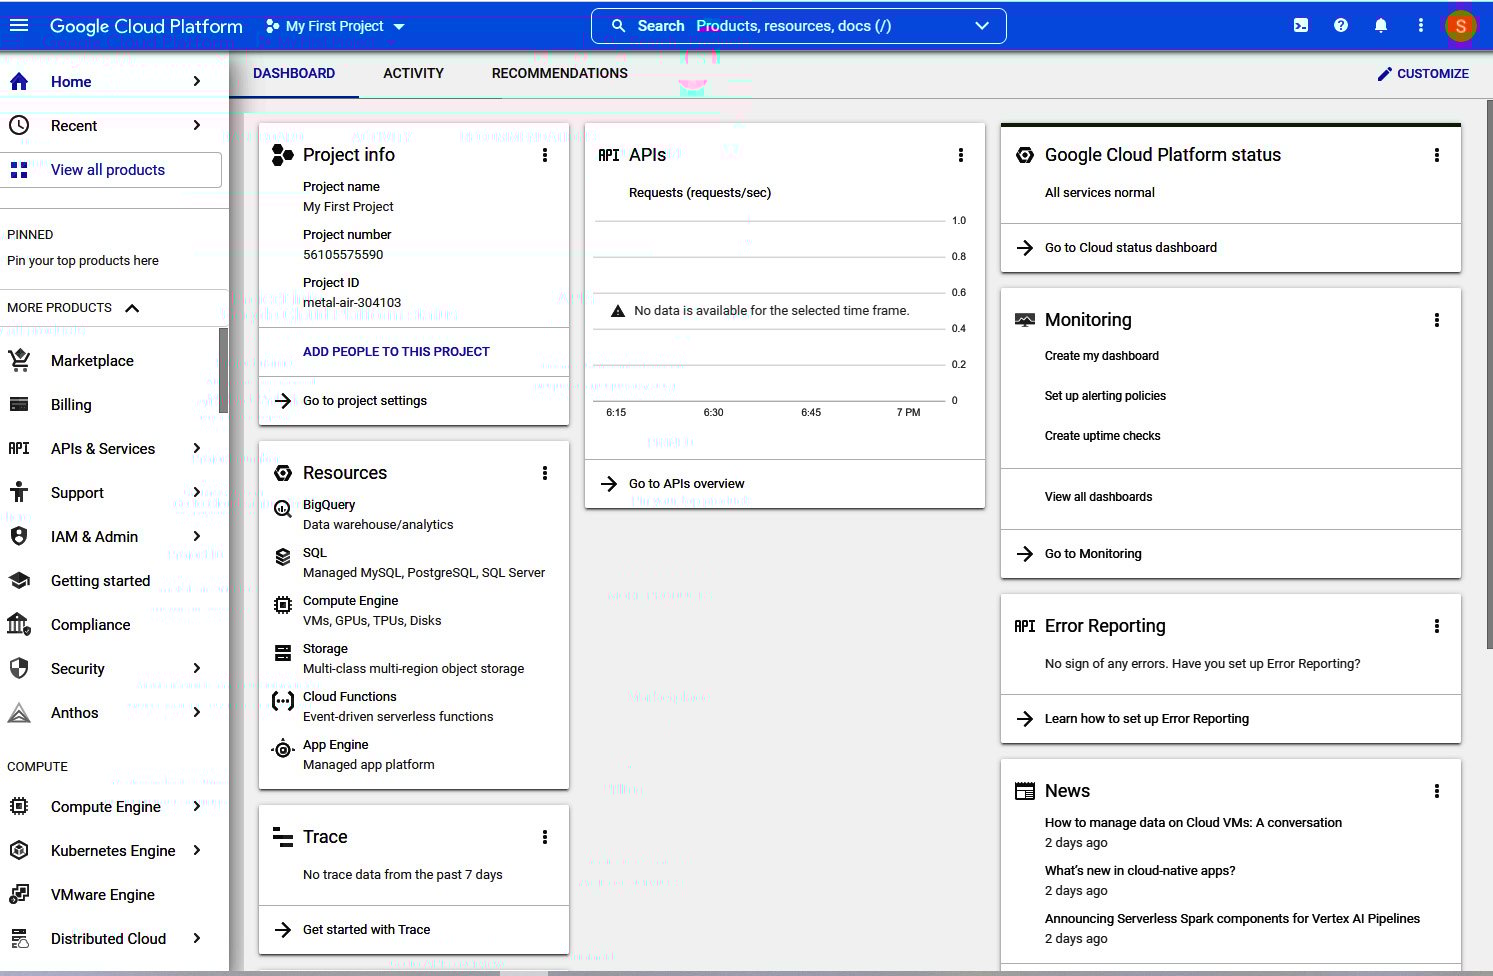1493x976 pixels.
Task: Click the Billing card icon
Action: pos(19,405)
